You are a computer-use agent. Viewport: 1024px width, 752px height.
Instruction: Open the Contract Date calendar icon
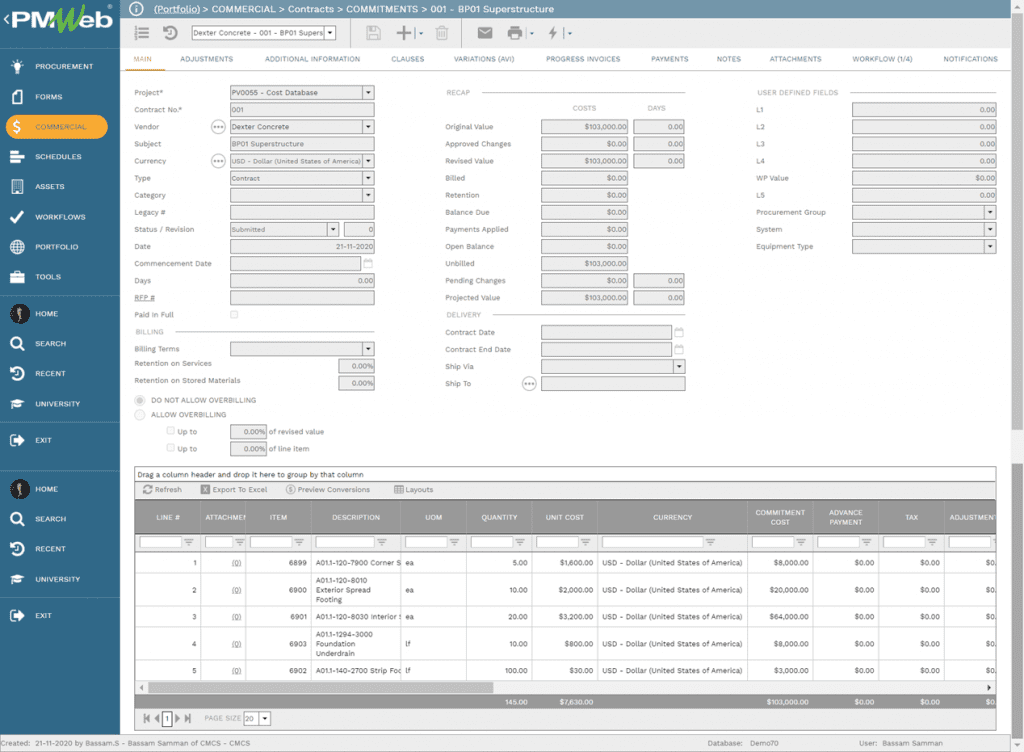pyautogui.click(x=679, y=332)
